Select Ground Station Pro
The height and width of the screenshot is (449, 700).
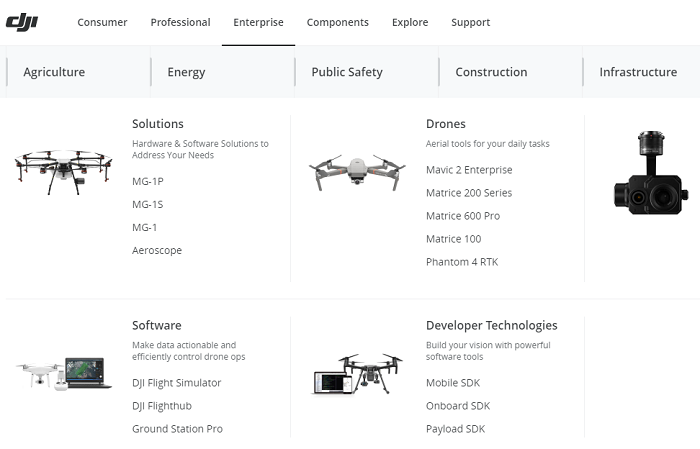click(x=177, y=429)
